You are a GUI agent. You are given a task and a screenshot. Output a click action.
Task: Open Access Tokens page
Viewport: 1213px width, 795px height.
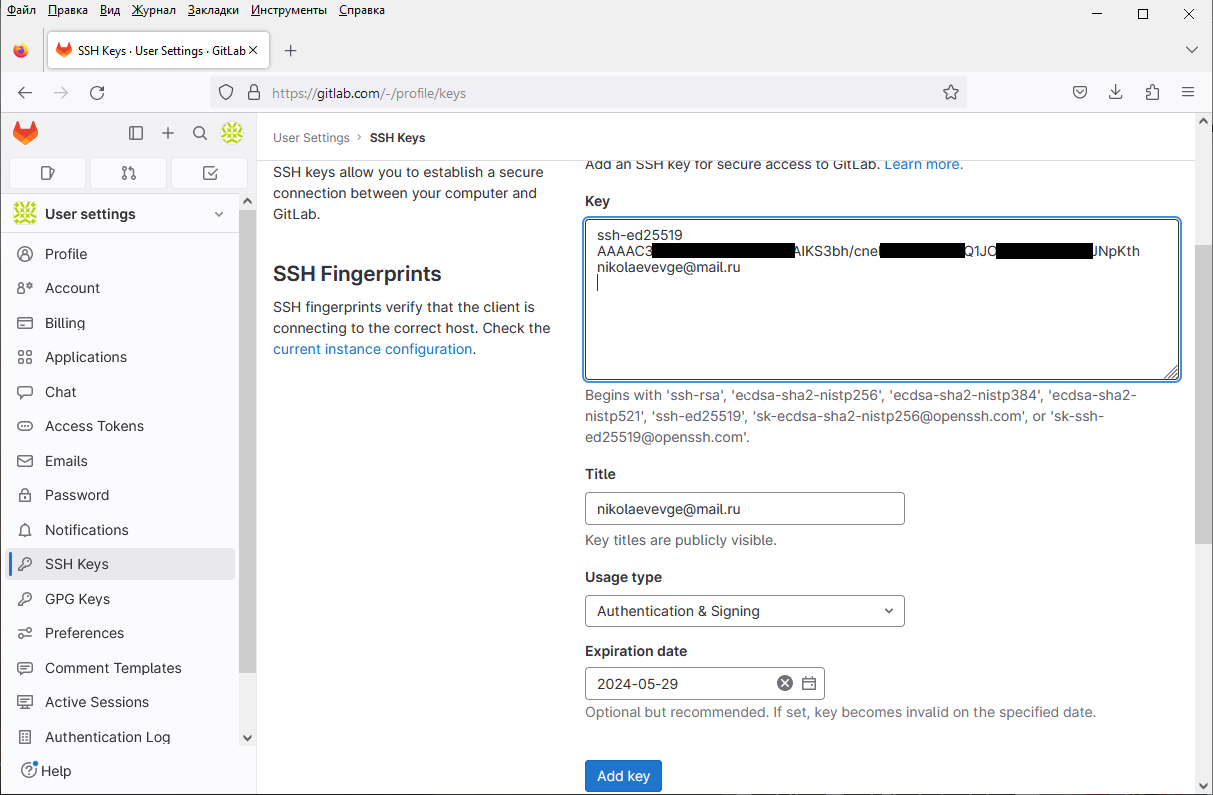click(x=121, y=426)
